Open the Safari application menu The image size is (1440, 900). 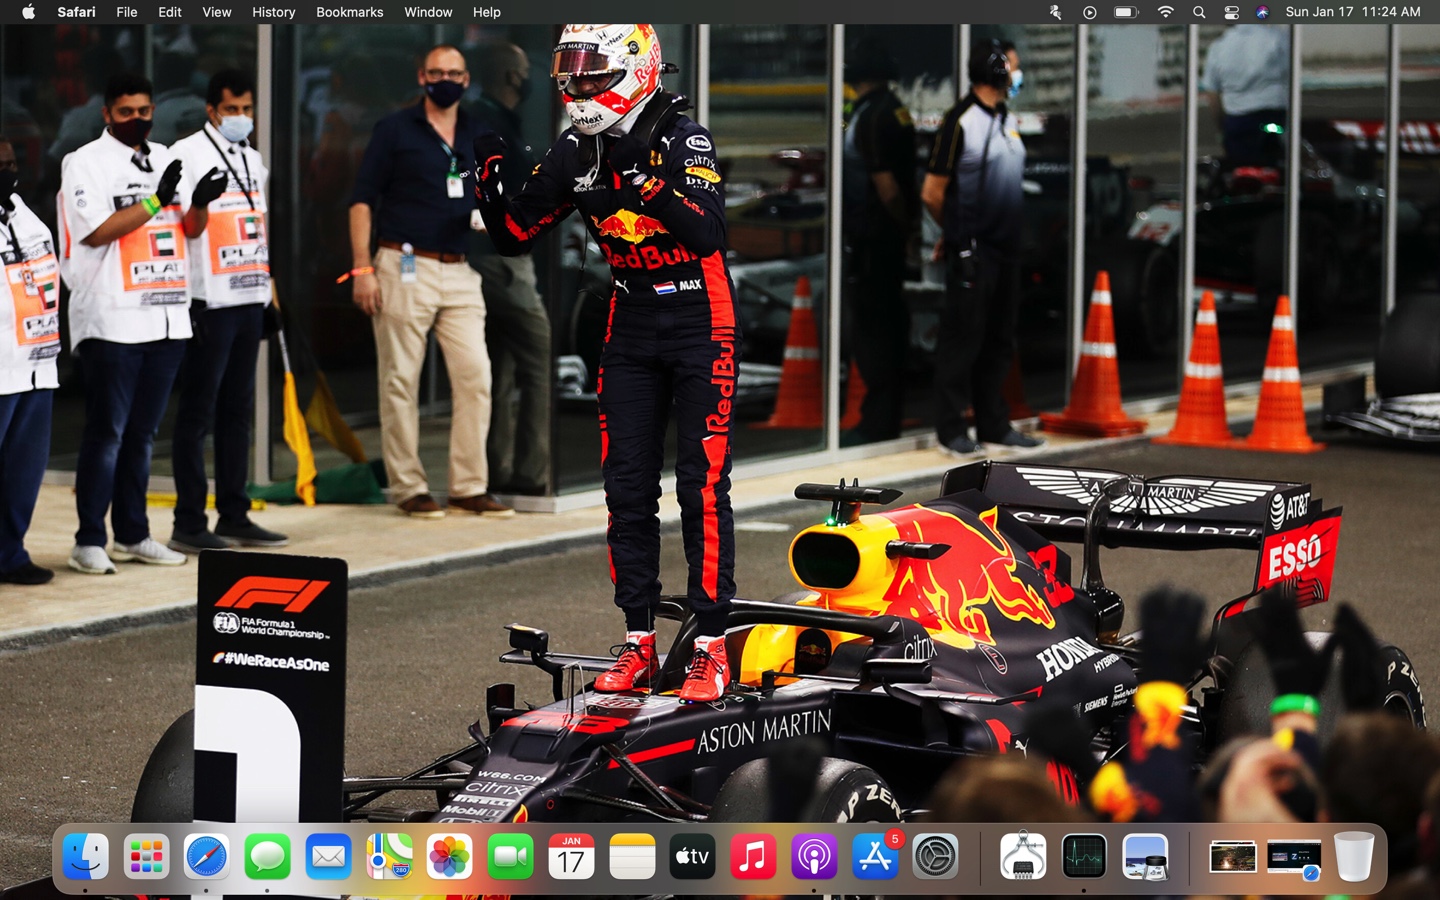pos(76,12)
